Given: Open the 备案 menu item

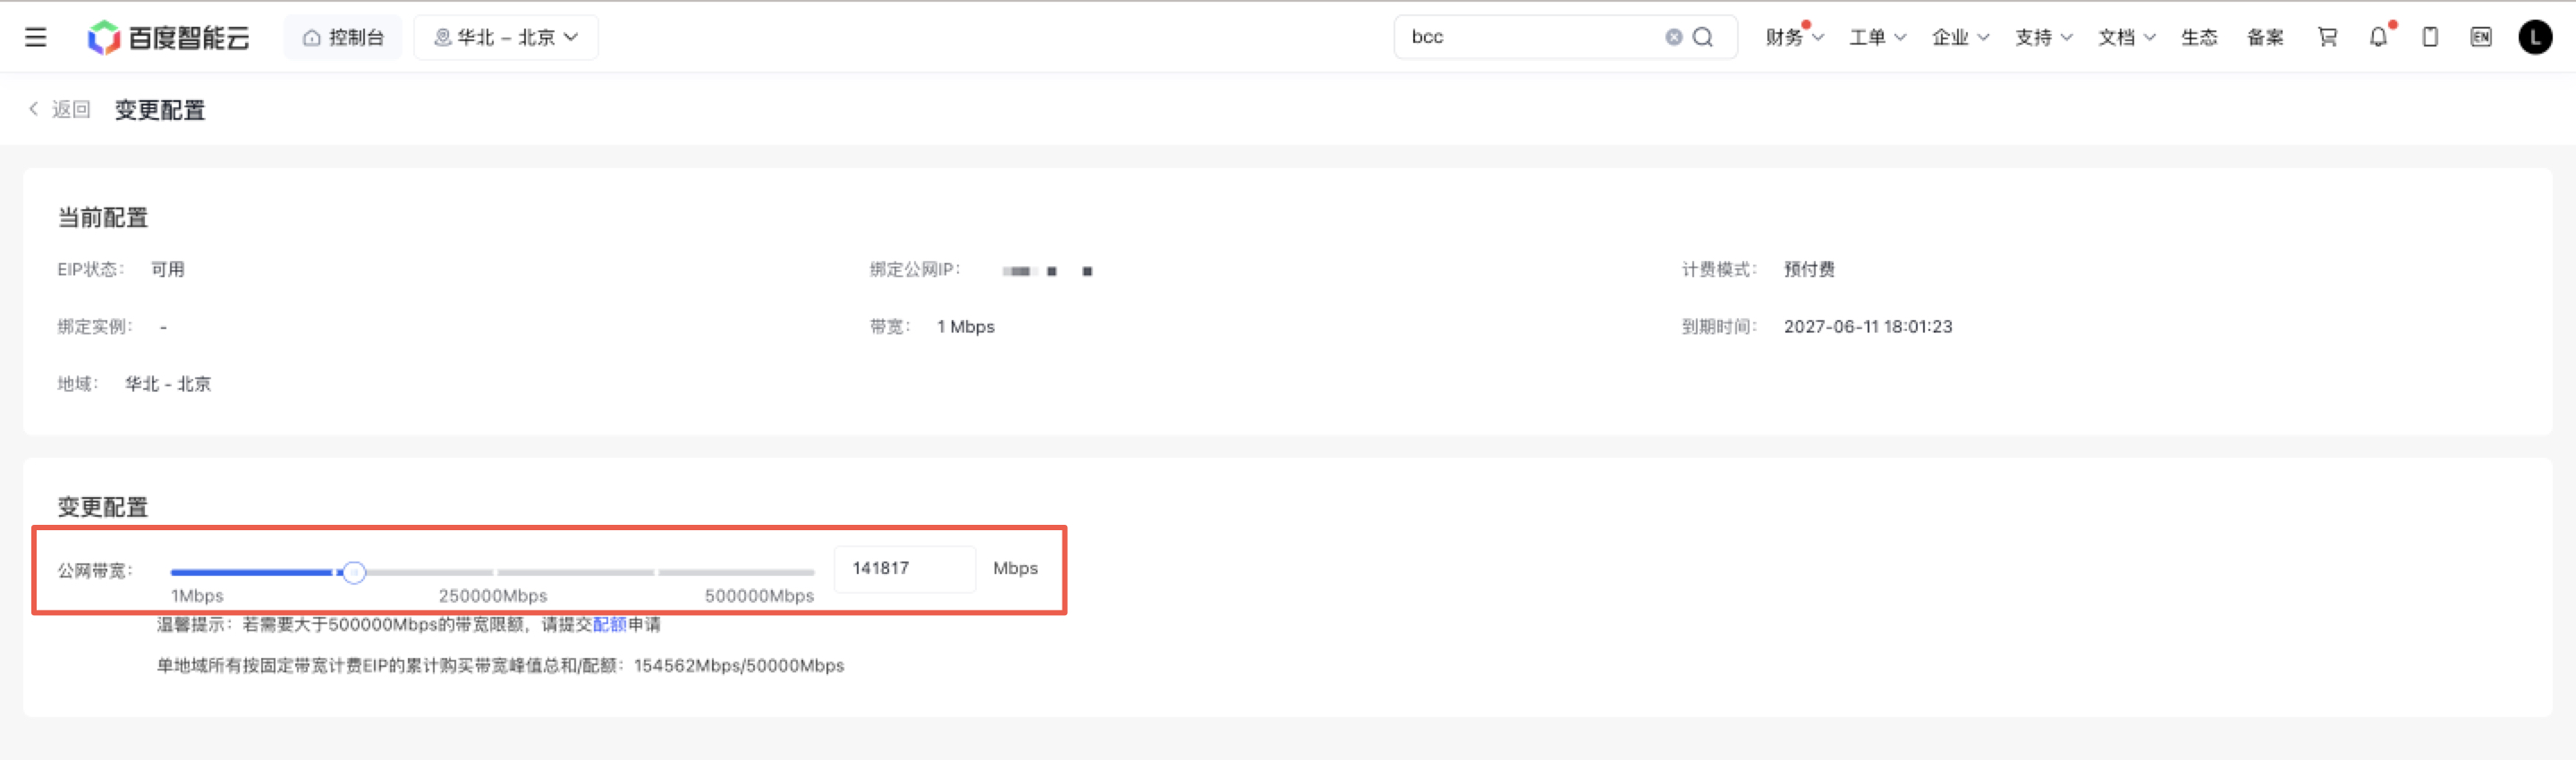Looking at the screenshot, I should (2265, 37).
